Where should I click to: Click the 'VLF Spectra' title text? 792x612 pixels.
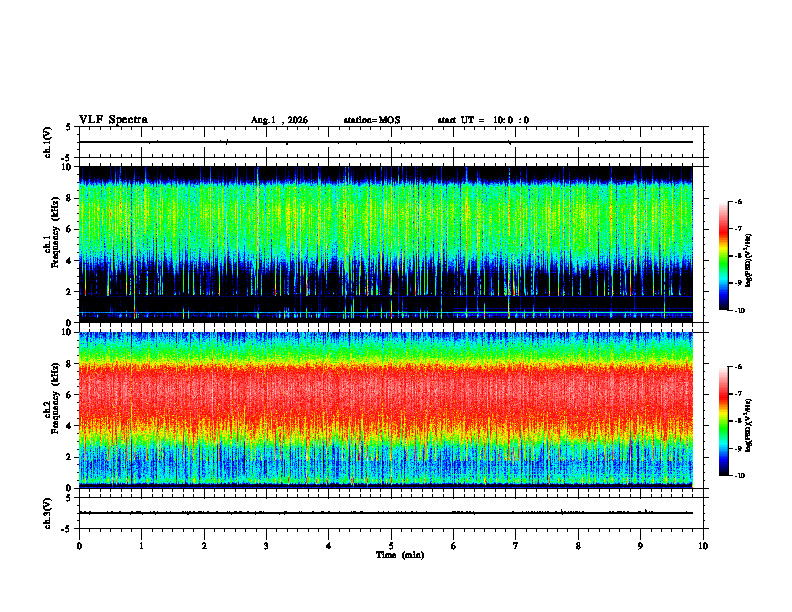click(113, 120)
